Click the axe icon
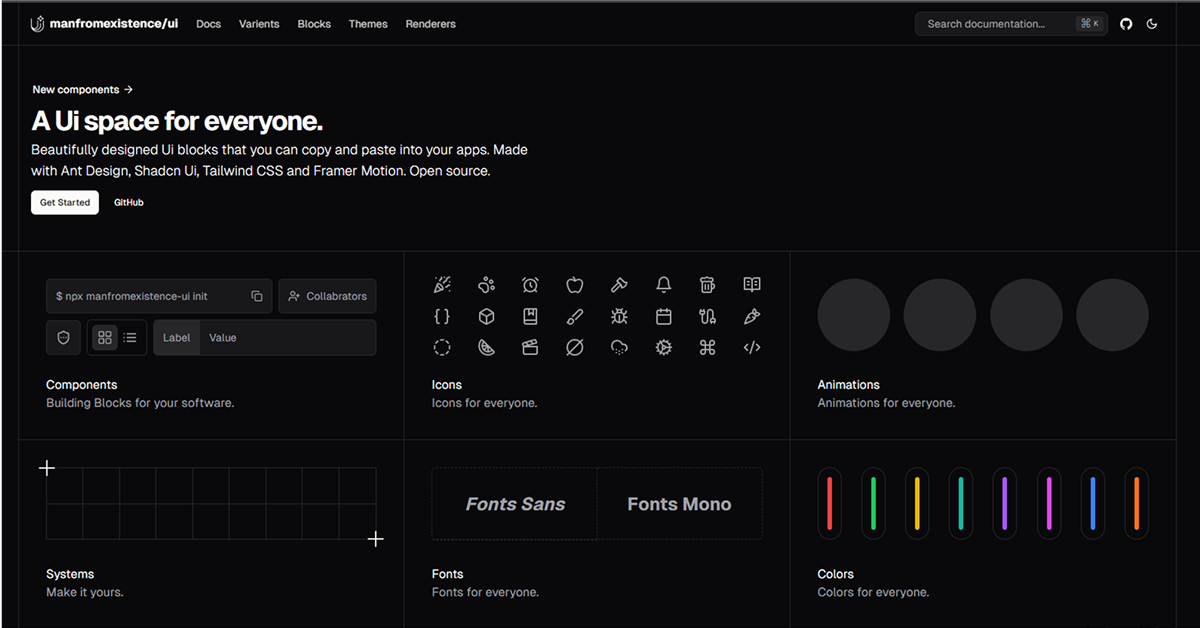Image resolution: width=1200 pixels, height=628 pixels. pos(619,285)
